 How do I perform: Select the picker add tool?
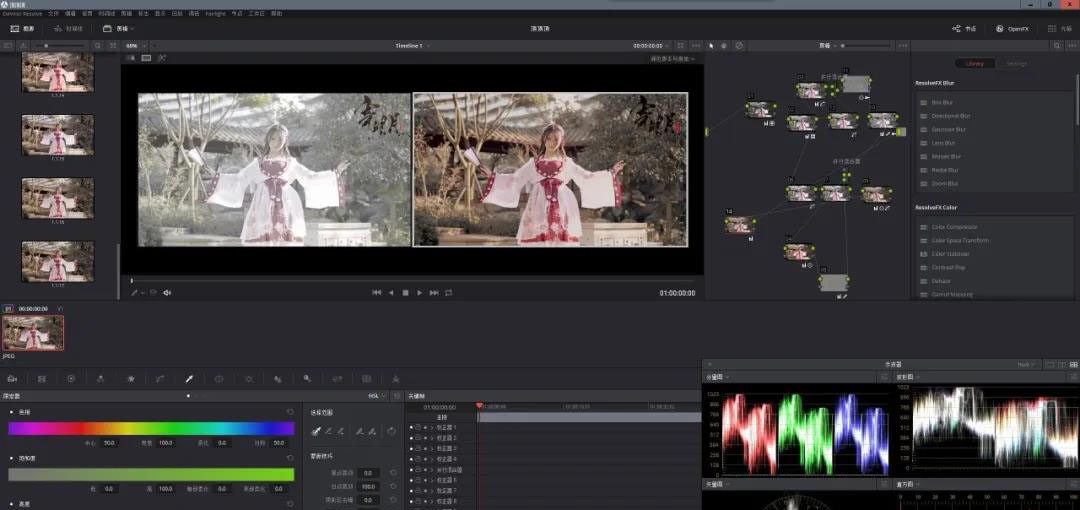340,431
